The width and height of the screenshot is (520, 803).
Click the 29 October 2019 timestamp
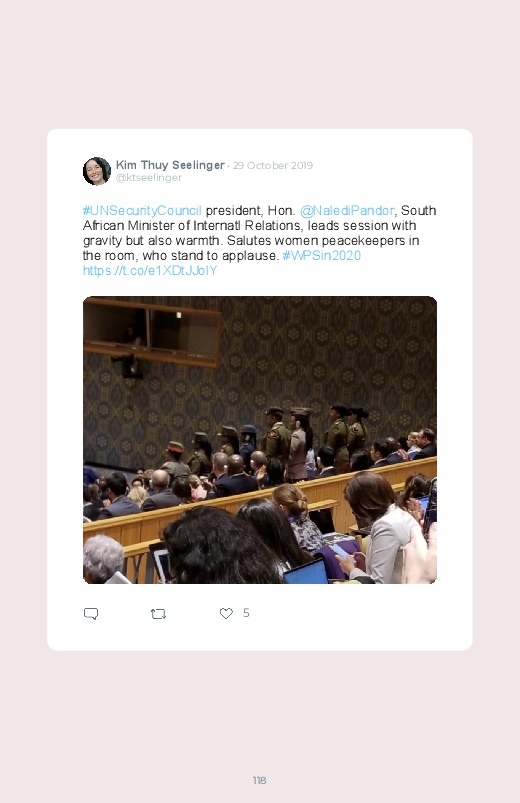click(x=273, y=165)
